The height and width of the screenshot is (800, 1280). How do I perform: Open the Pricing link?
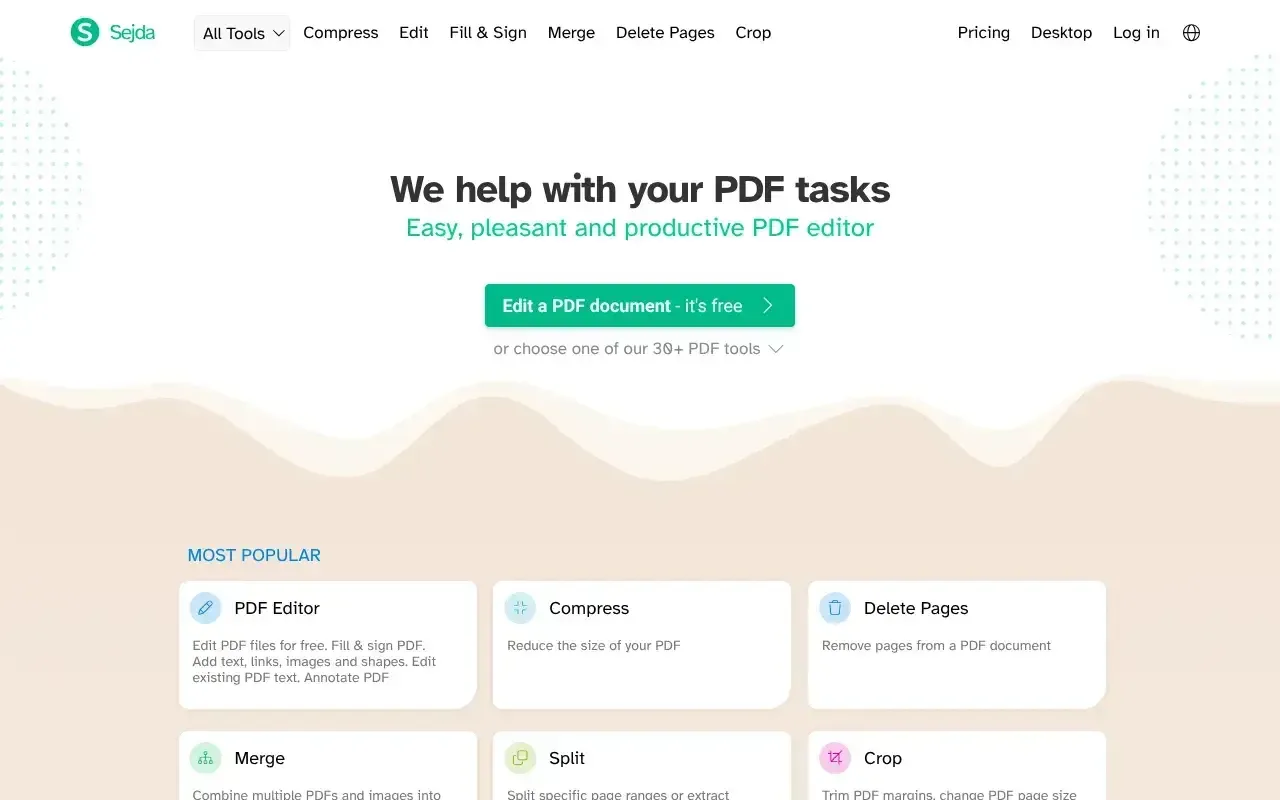click(984, 33)
